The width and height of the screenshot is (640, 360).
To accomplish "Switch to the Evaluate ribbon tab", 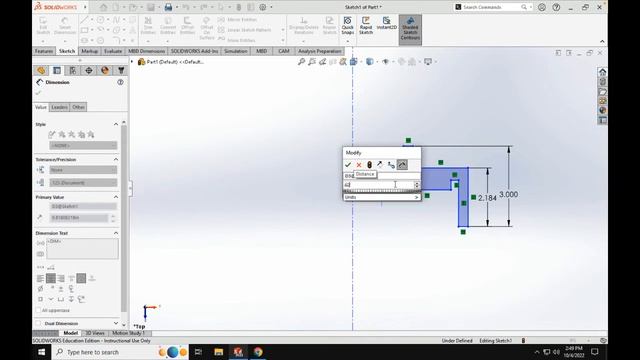I will pos(113,51).
